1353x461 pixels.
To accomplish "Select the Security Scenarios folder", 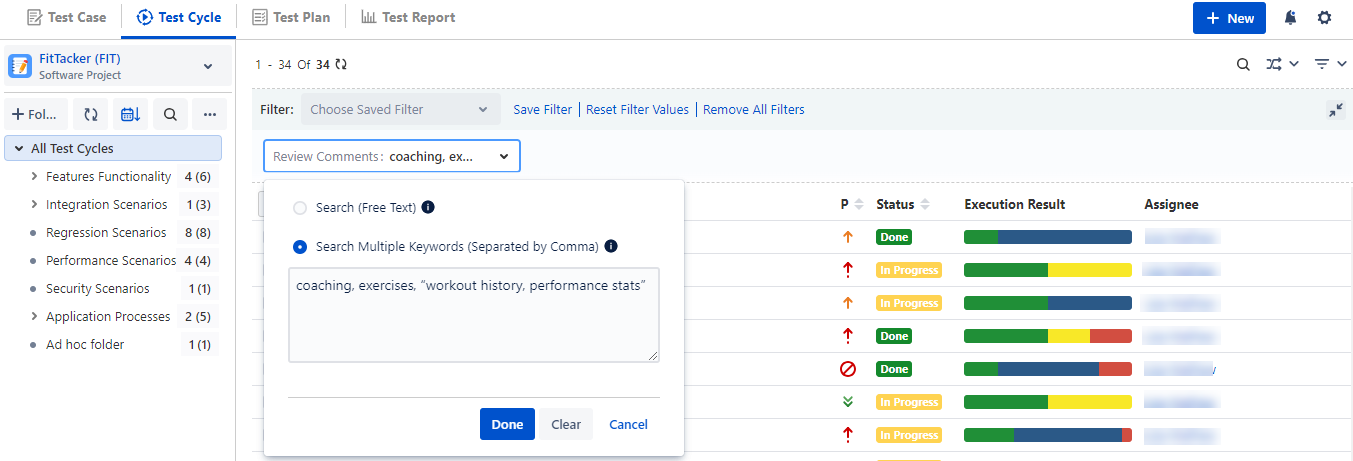I will point(98,288).
